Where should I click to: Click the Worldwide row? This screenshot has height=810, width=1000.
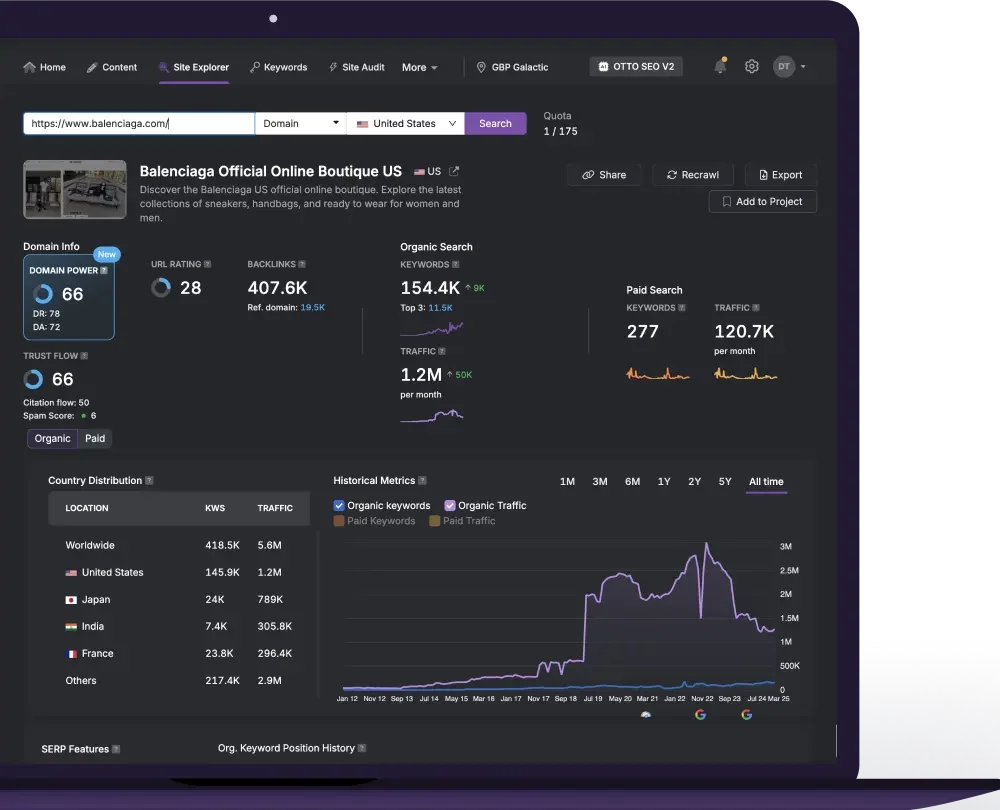[179, 545]
